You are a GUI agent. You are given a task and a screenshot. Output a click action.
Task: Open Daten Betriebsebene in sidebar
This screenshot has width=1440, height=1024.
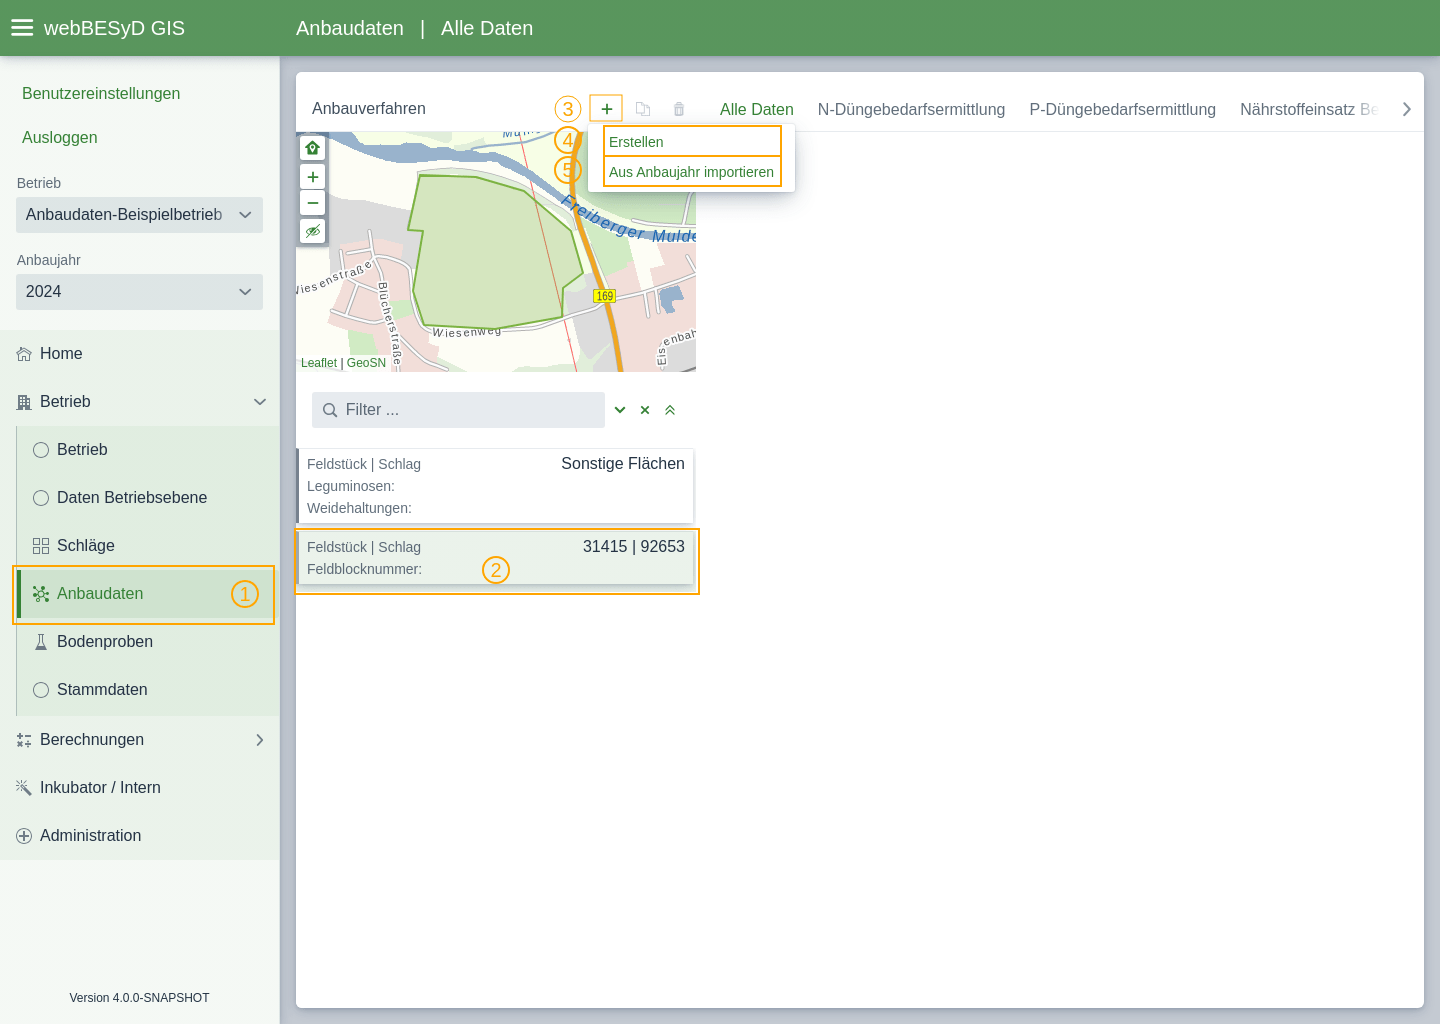point(148,498)
